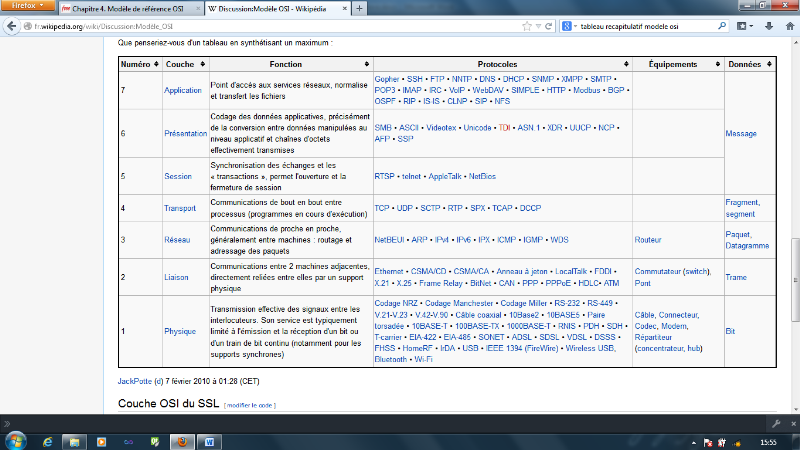Open the Firefox downloads arrow
Image resolution: width=800 pixels, height=450 pixels.
769,26
